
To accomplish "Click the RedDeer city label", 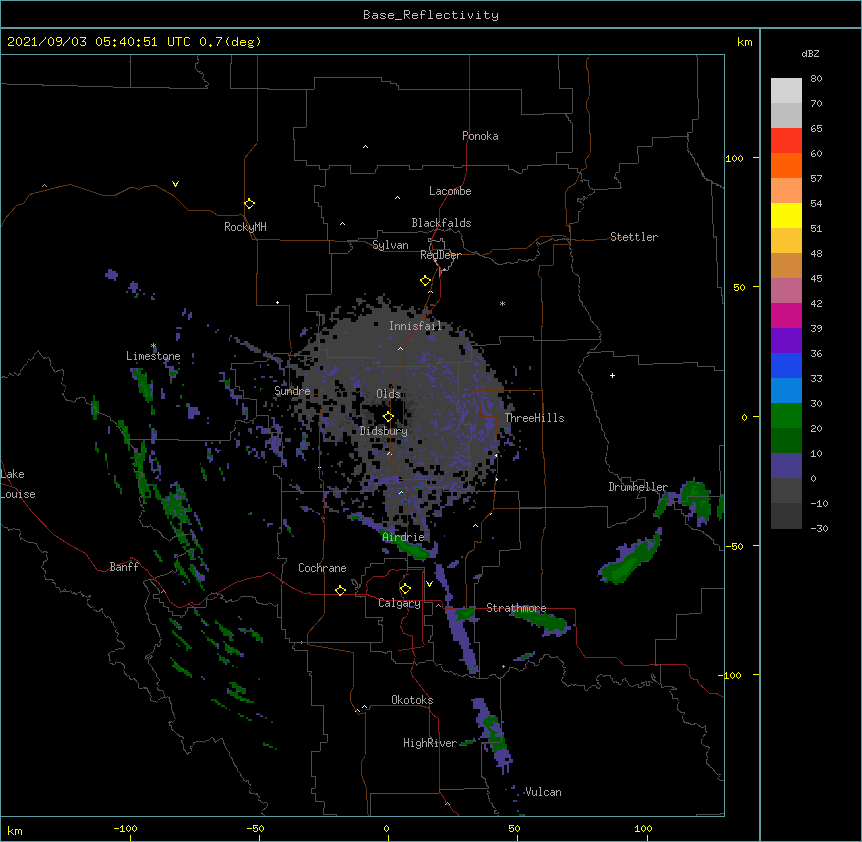I will point(440,255).
